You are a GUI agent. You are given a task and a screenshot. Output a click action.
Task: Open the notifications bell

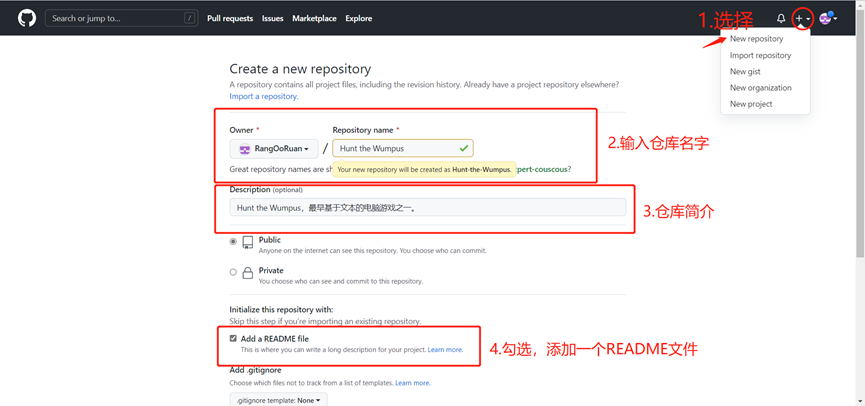coord(781,18)
